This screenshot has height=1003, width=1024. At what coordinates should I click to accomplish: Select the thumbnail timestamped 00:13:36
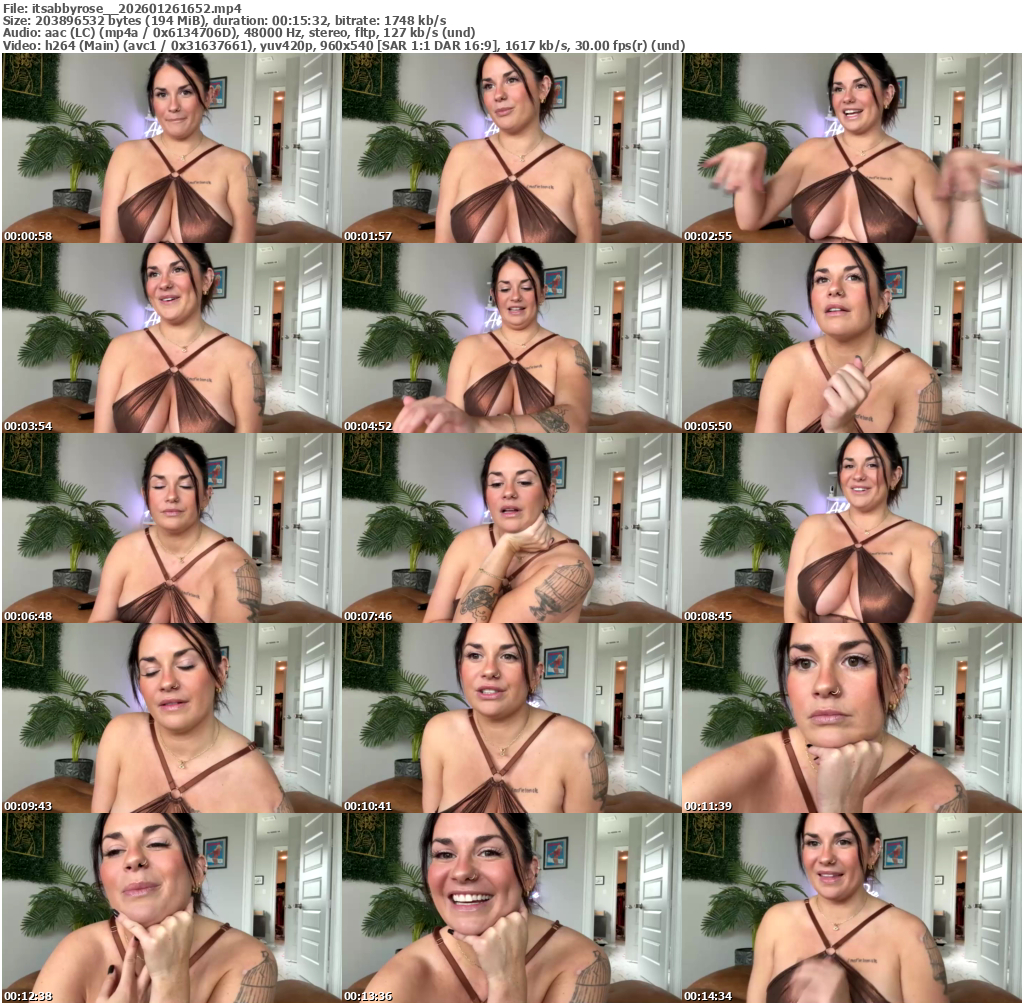click(511, 908)
